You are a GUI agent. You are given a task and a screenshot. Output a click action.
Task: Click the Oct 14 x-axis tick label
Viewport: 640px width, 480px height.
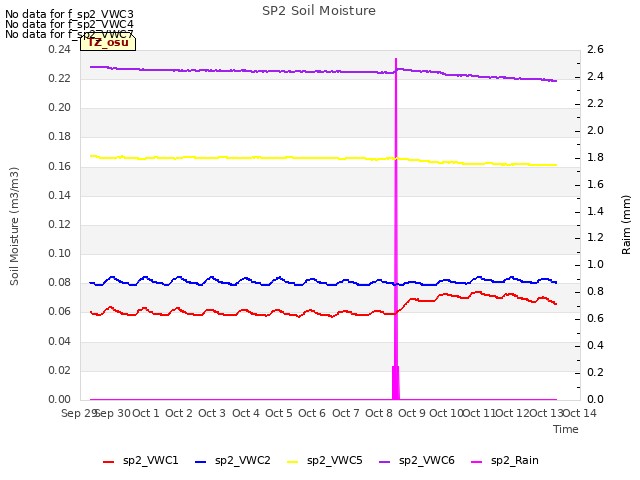(x=580, y=413)
